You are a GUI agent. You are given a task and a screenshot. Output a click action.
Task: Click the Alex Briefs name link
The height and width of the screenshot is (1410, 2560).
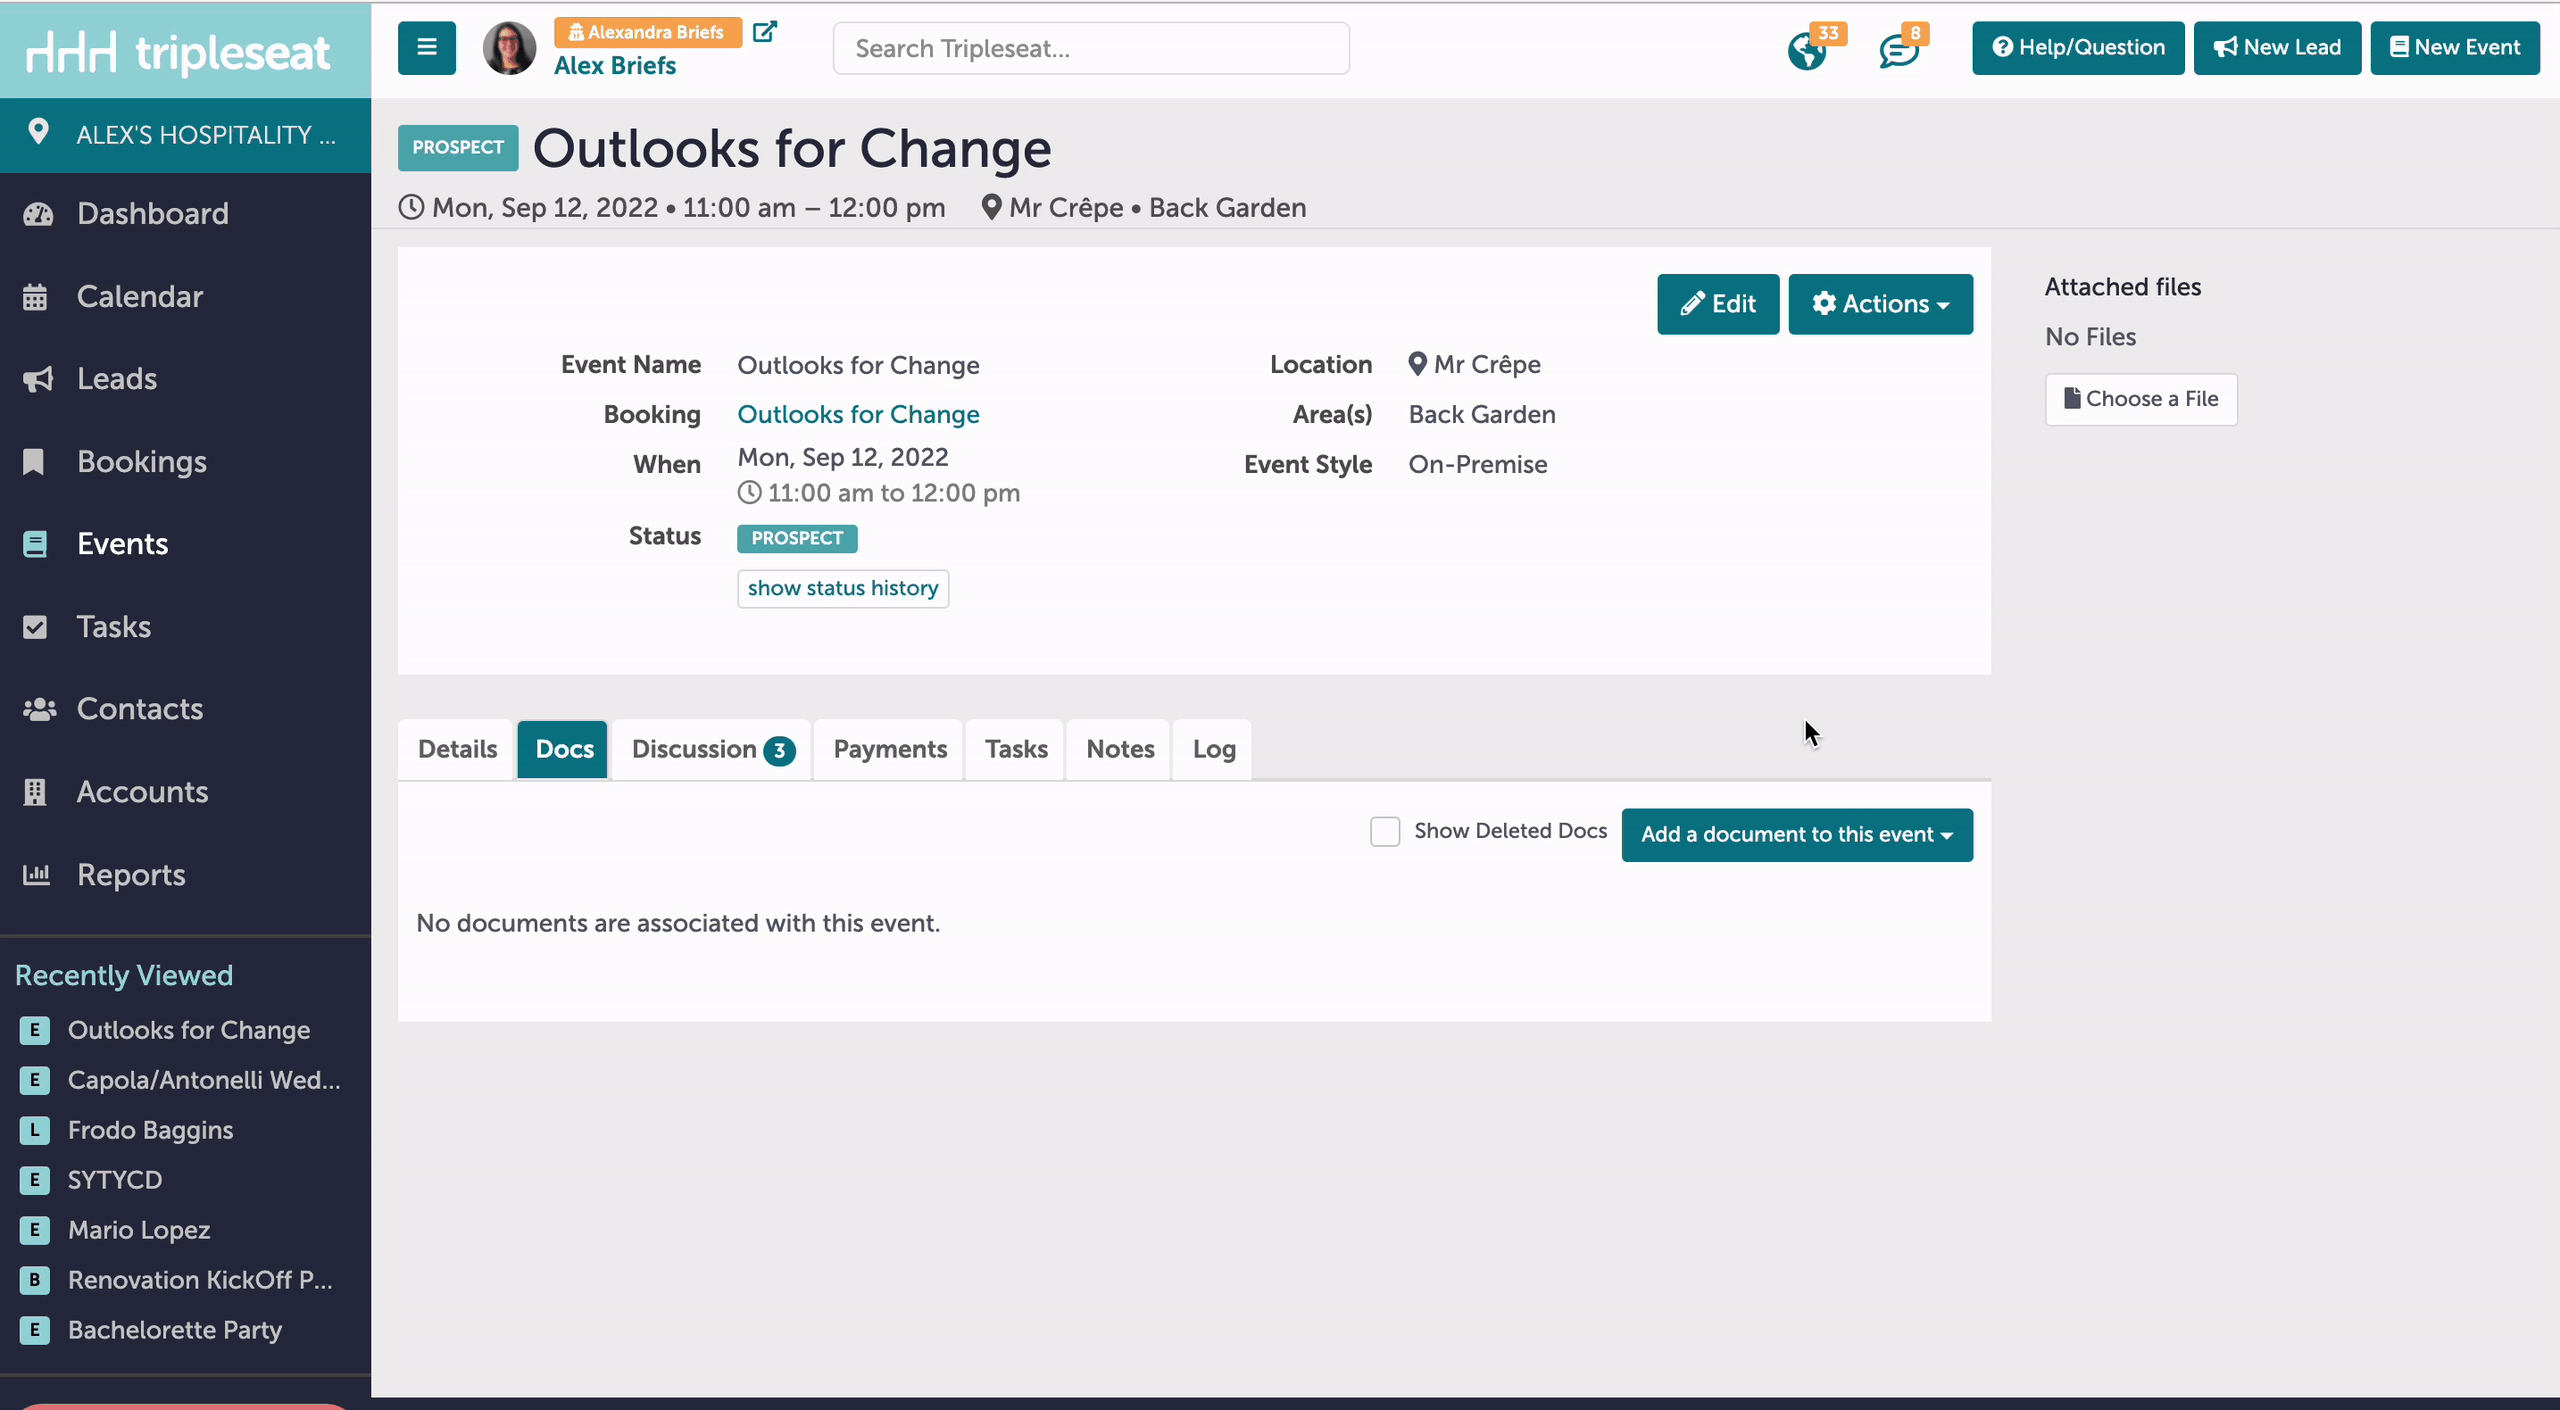click(x=615, y=66)
